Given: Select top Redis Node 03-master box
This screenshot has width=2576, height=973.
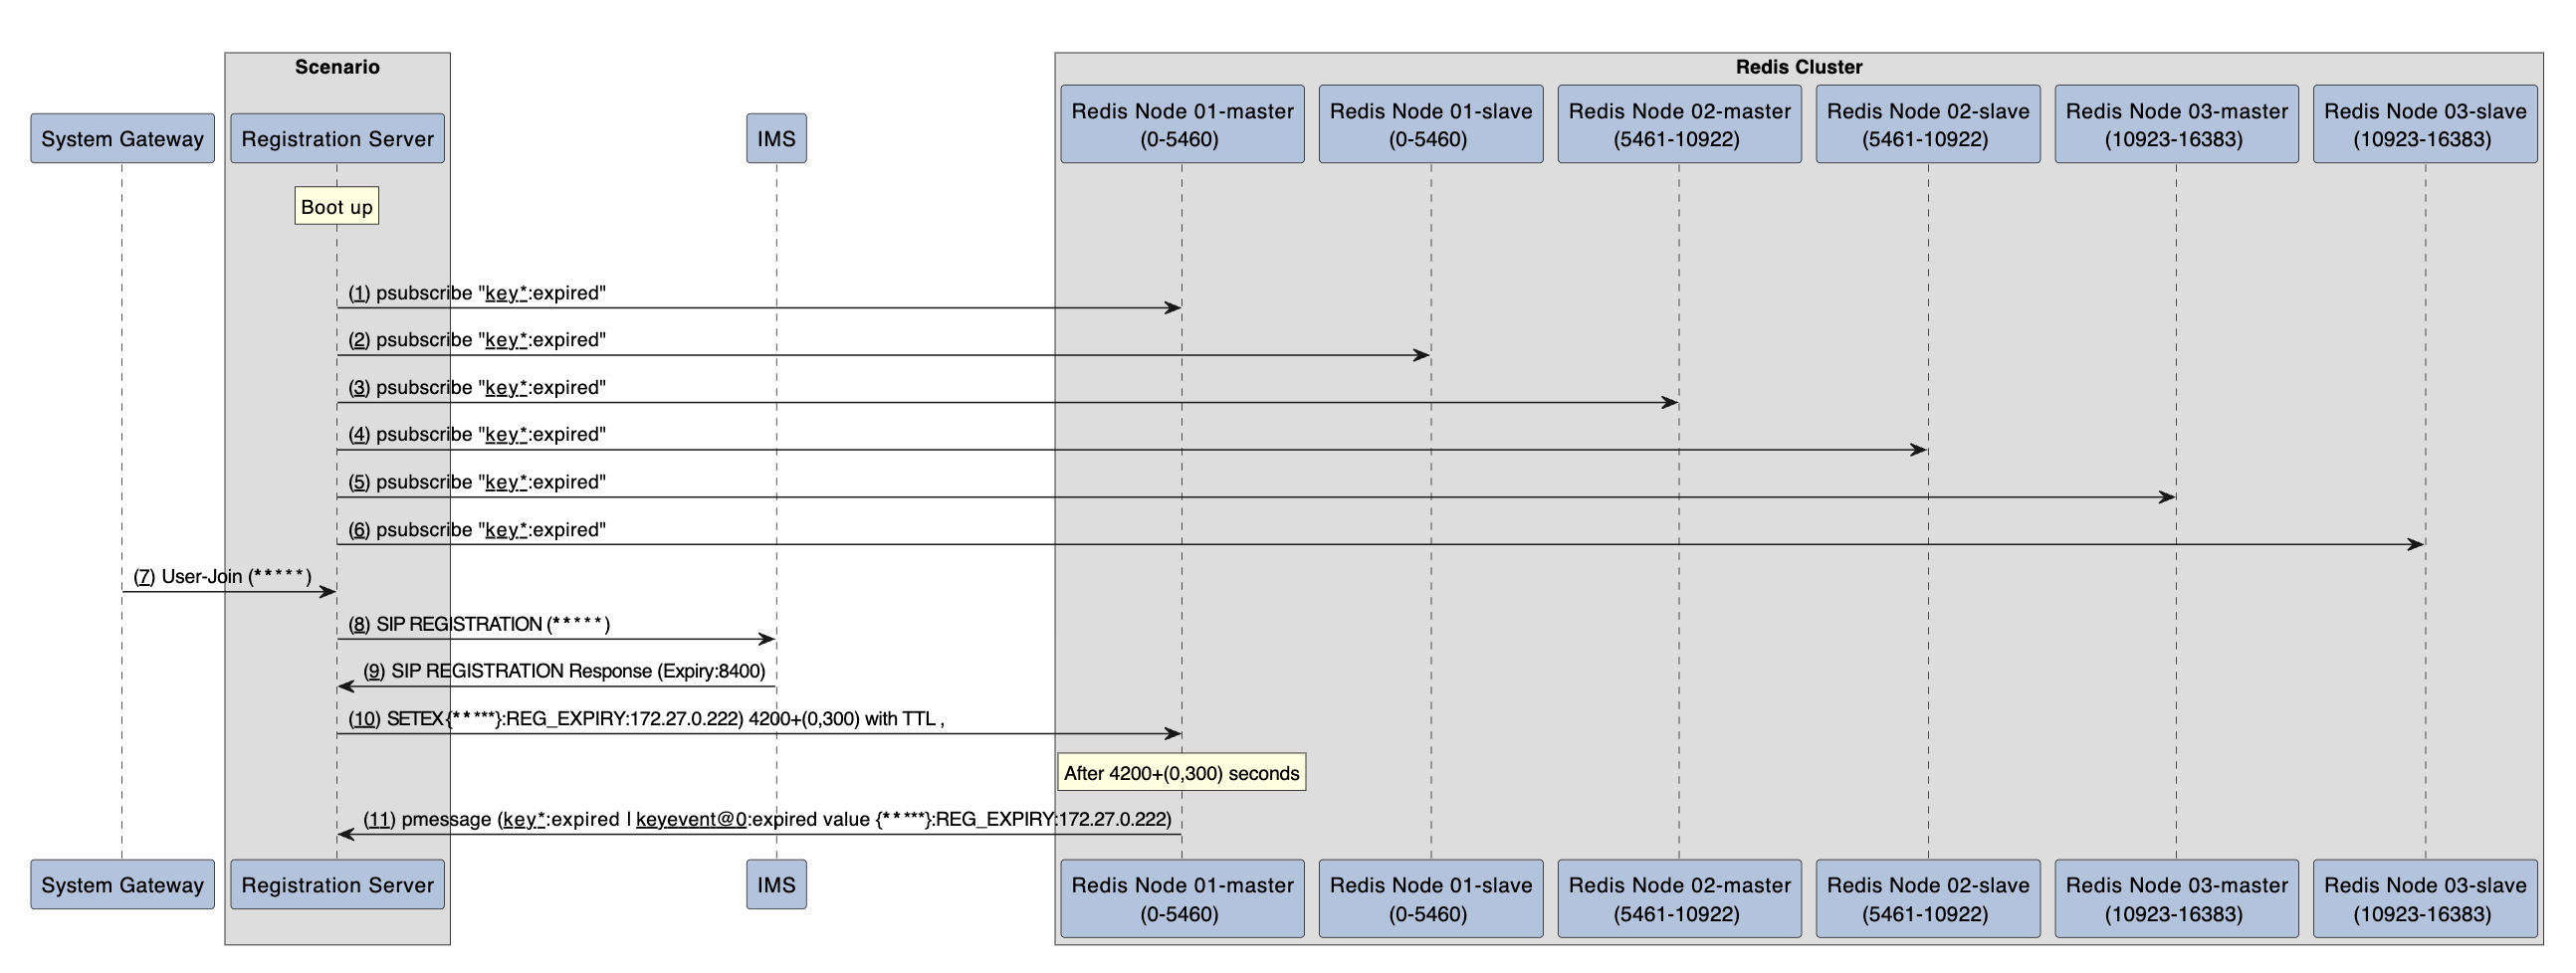Looking at the screenshot, I should [x=2176, y=124].
